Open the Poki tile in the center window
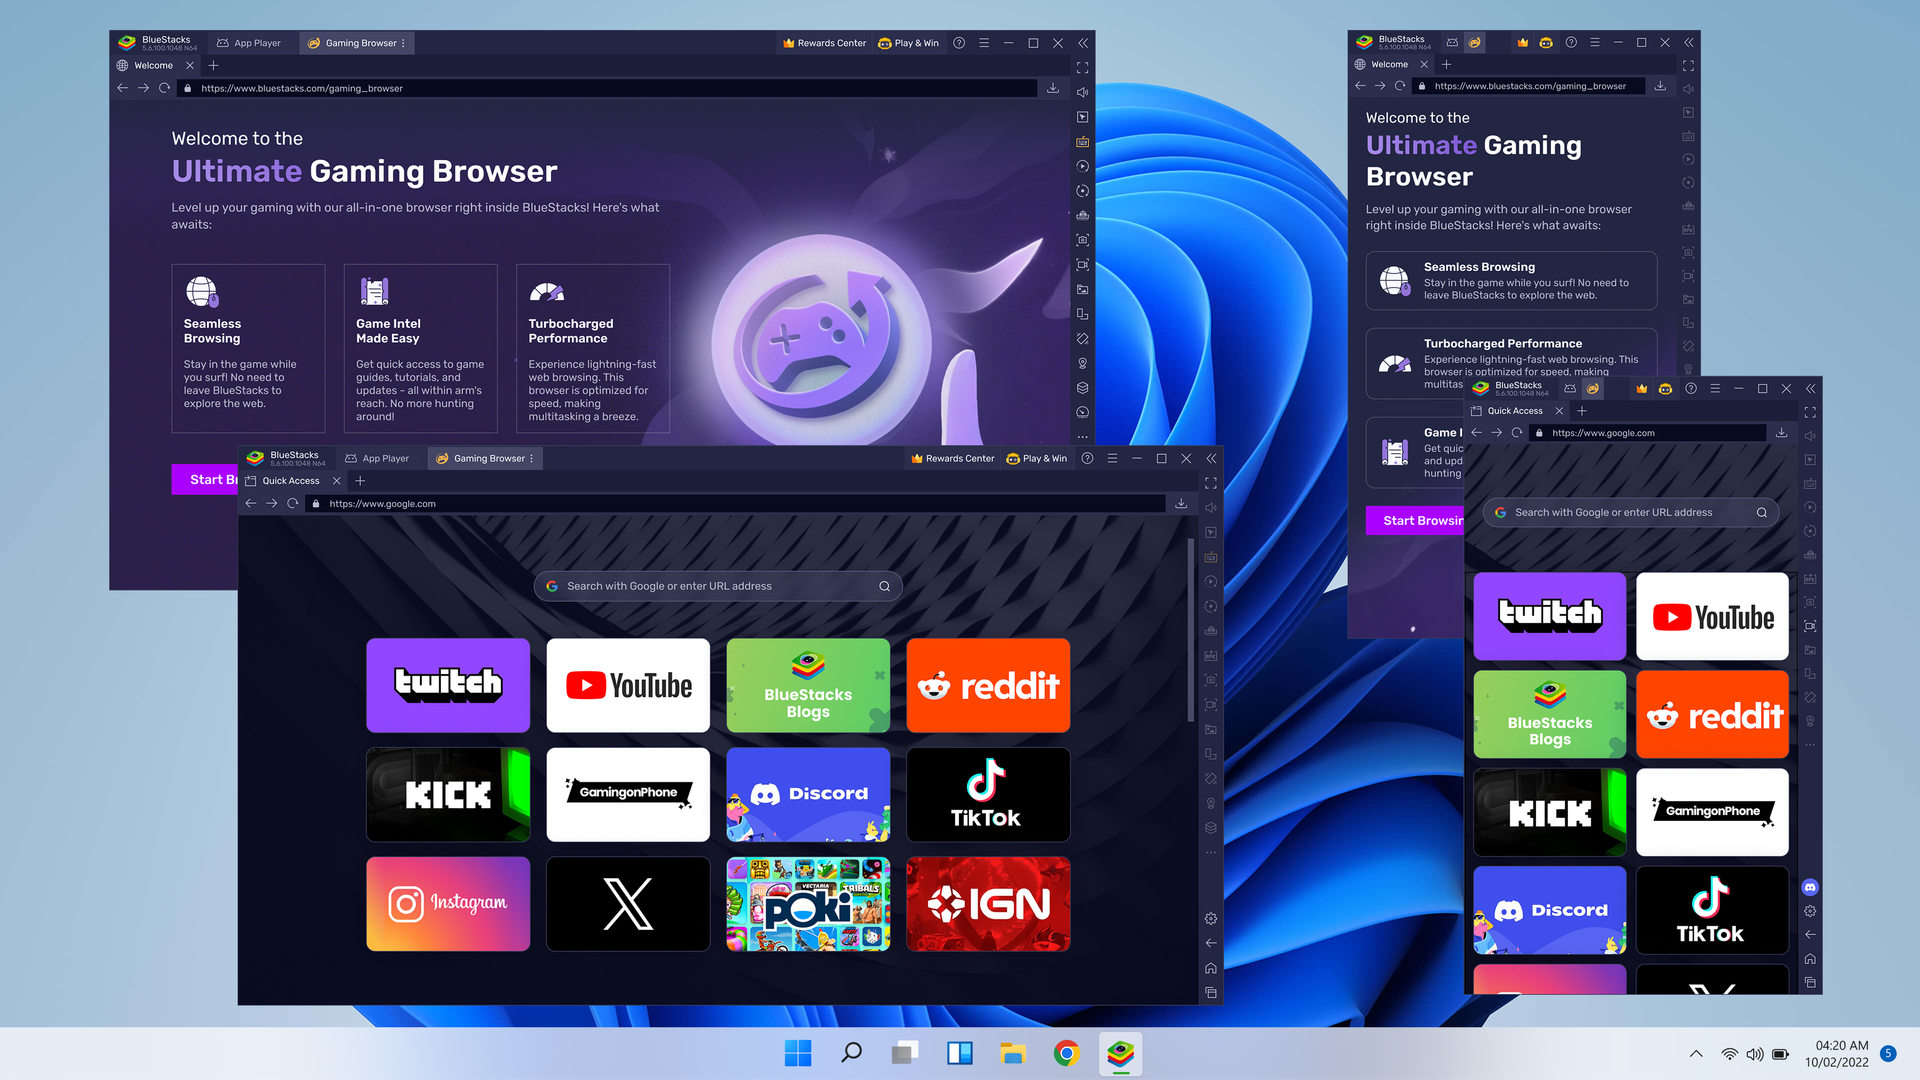The image size is (1920, 1080). pyautogui.click(x=808, y=903)
